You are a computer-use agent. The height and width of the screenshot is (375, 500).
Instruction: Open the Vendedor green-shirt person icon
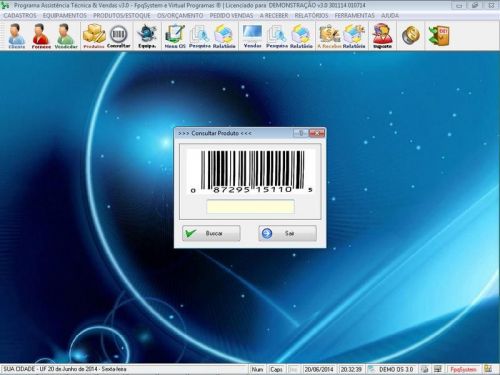[x=66, y=36]
